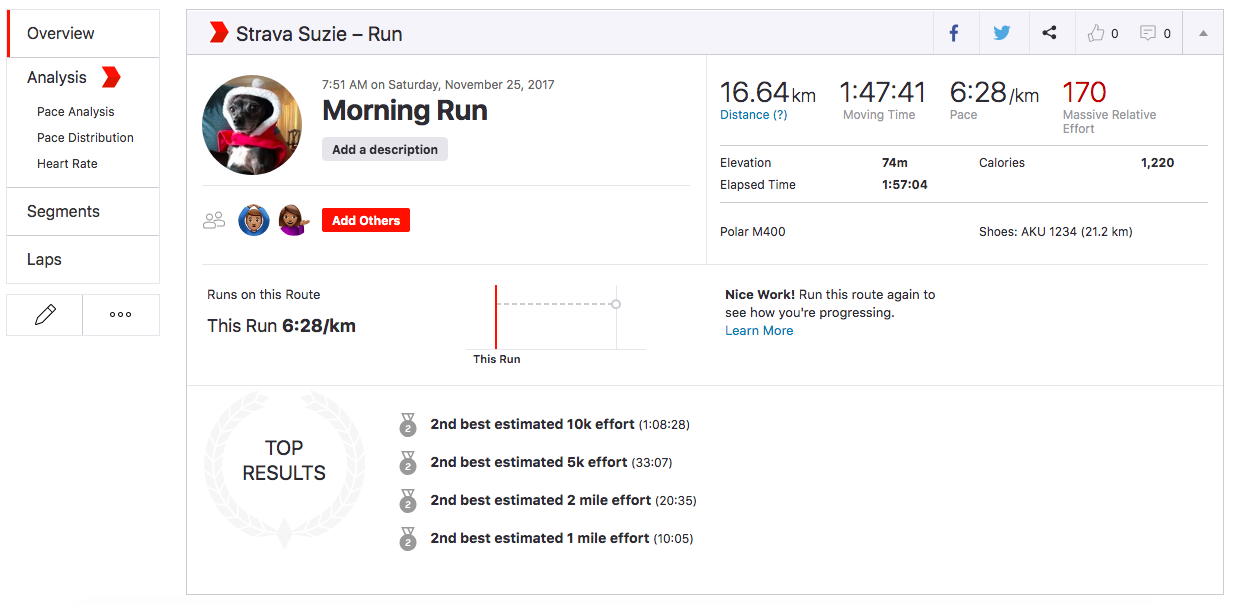Open comments via the speech bubble icon
Image resolution: width=1234 pixels, height=605 pixels.
pyautogui.click(x=1148, y=32)
